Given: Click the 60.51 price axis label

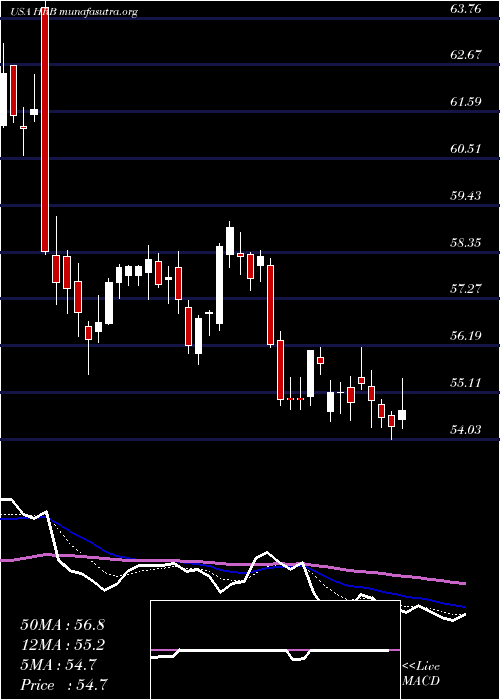Looking at the screenshot, I should point(466,149).
